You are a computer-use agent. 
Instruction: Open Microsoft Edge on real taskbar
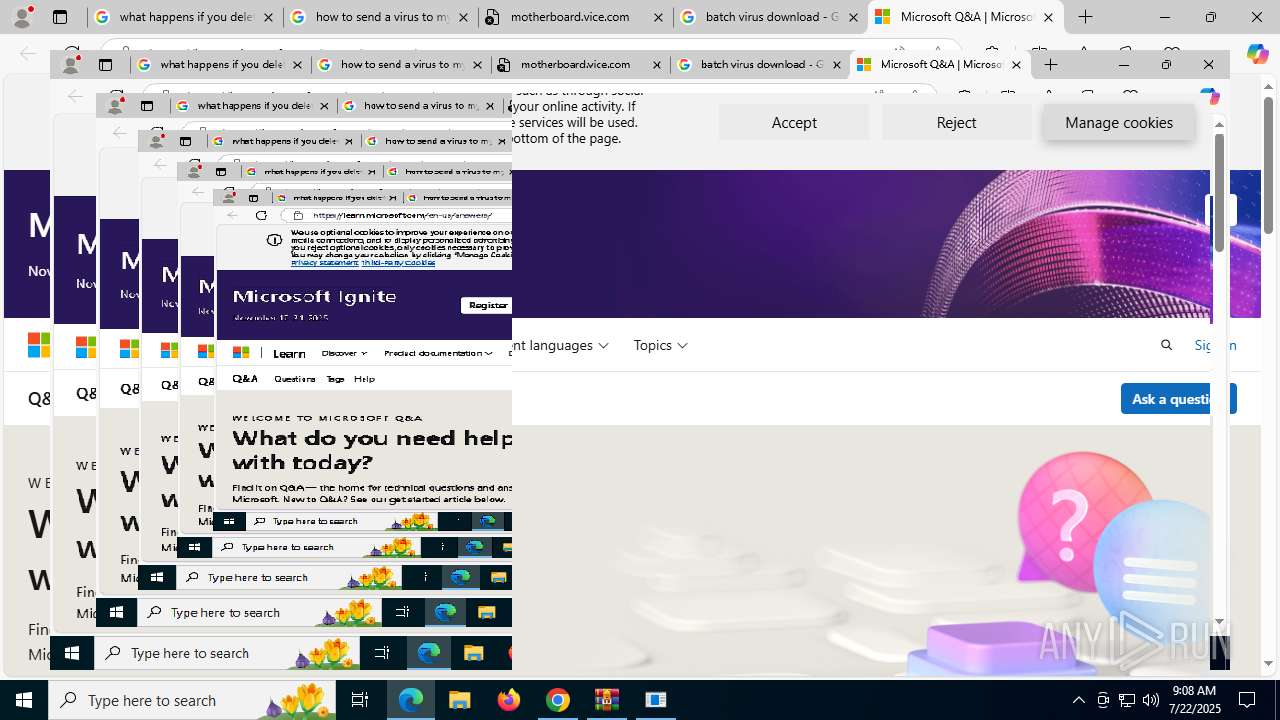pos(411,700)
